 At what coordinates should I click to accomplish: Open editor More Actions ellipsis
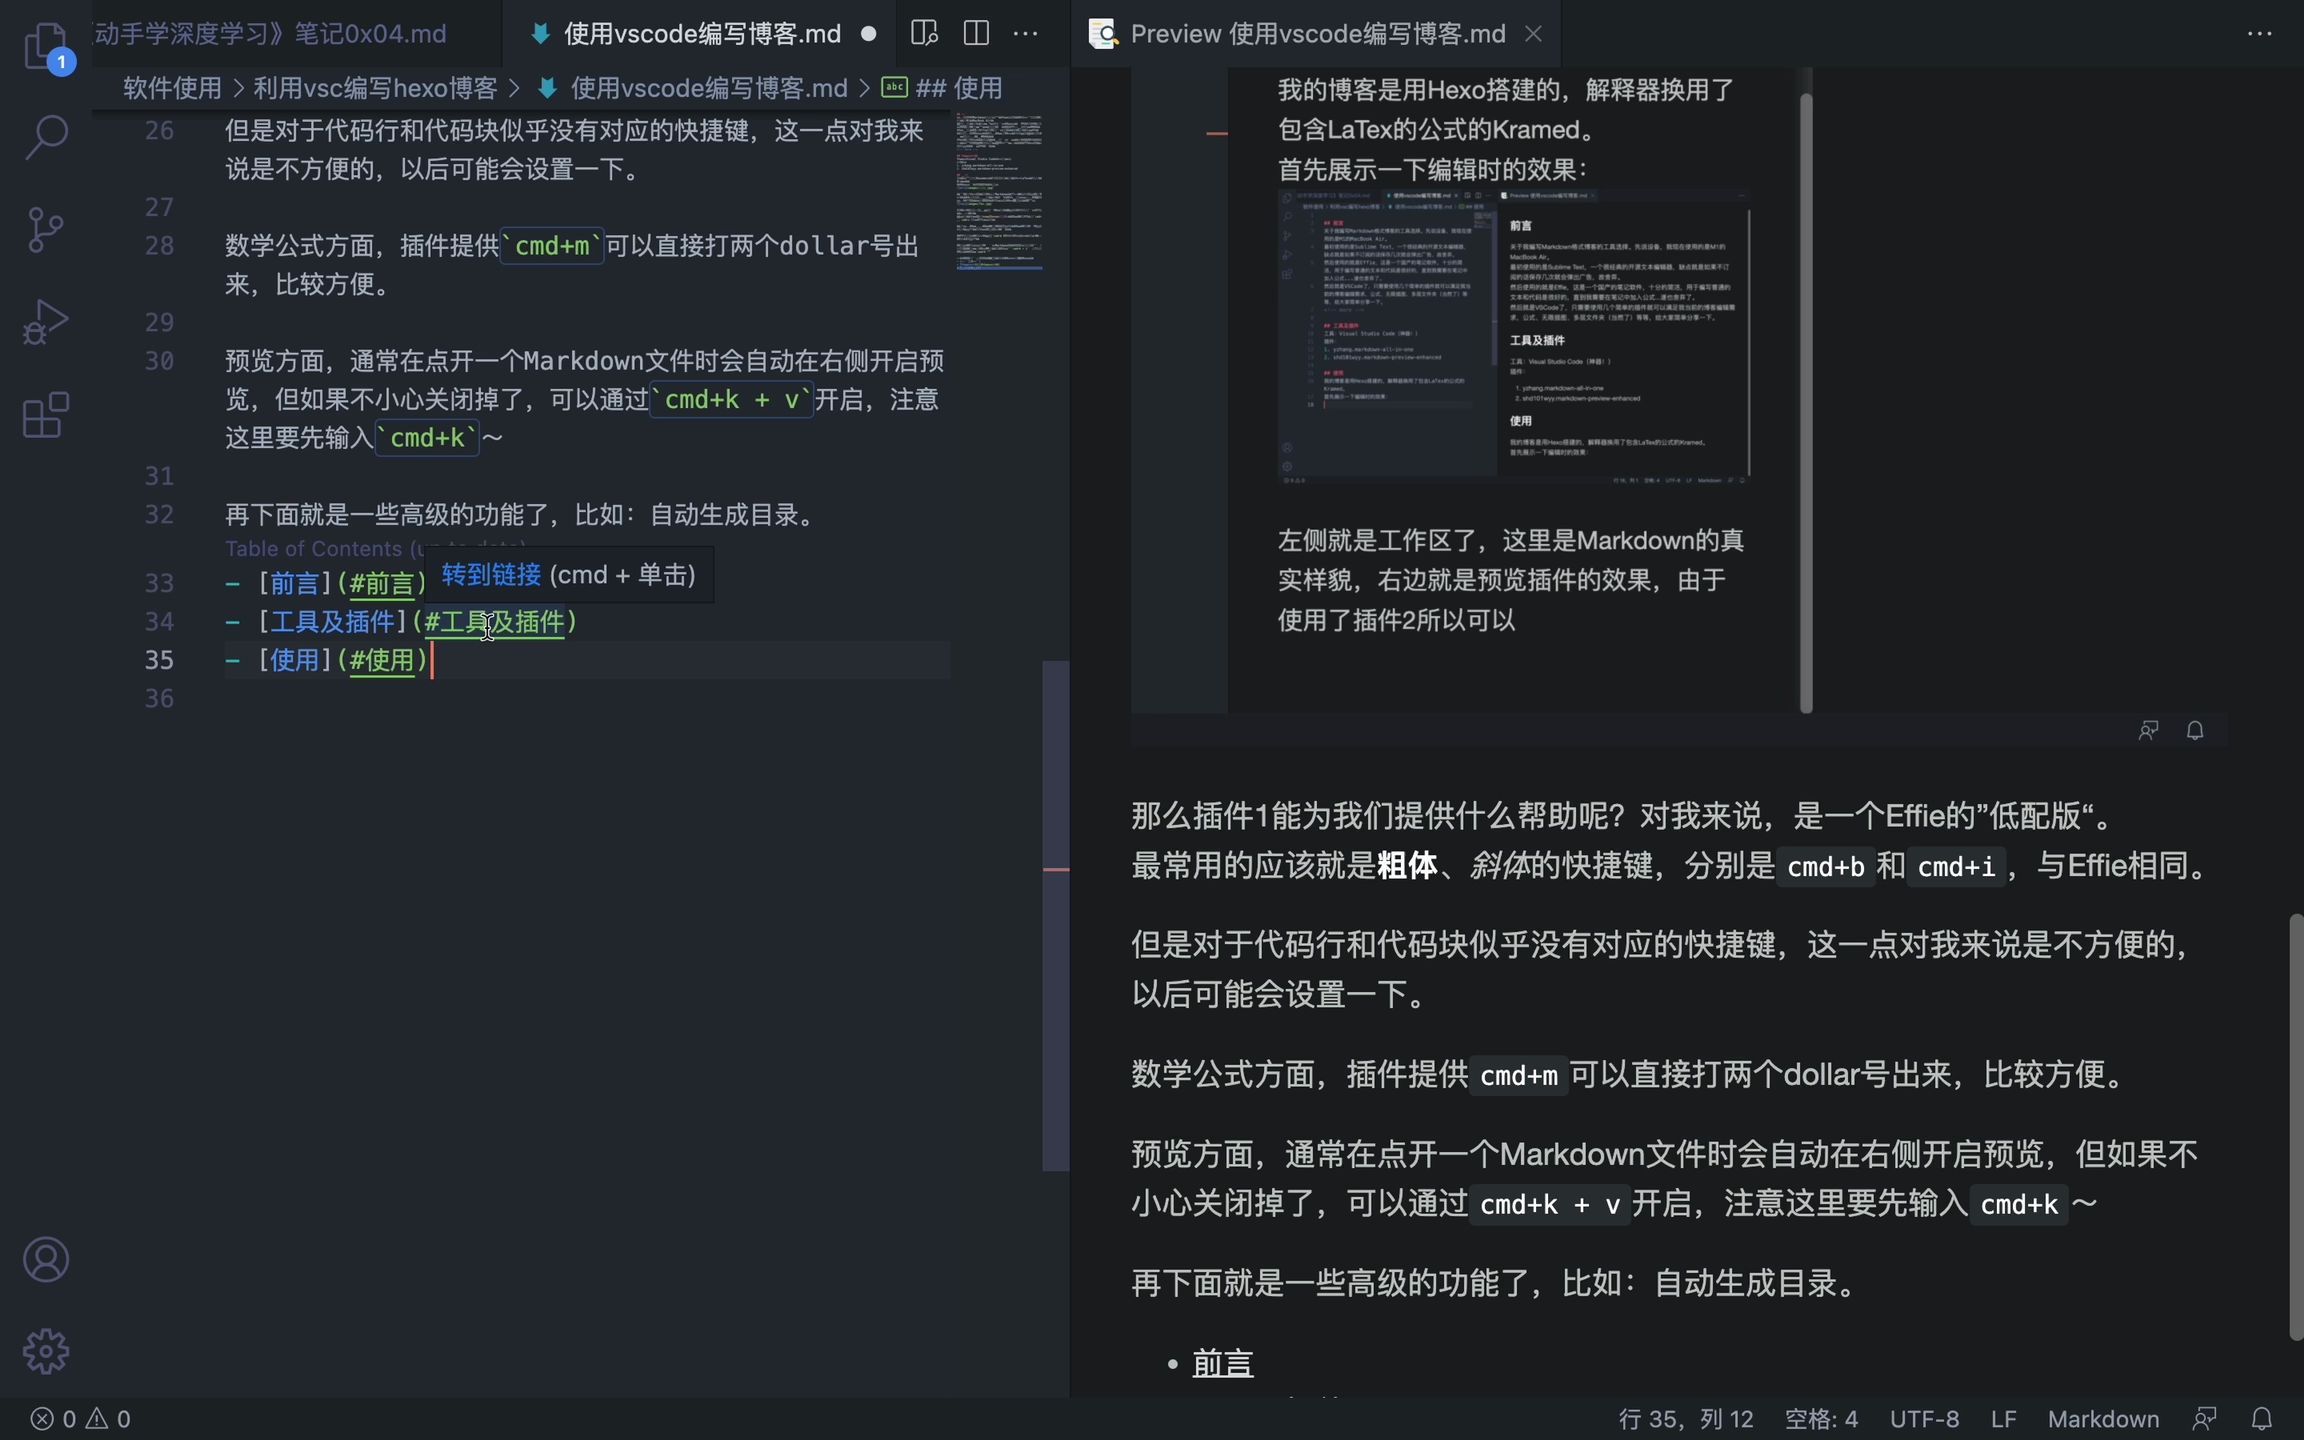tap(1026, 33)
